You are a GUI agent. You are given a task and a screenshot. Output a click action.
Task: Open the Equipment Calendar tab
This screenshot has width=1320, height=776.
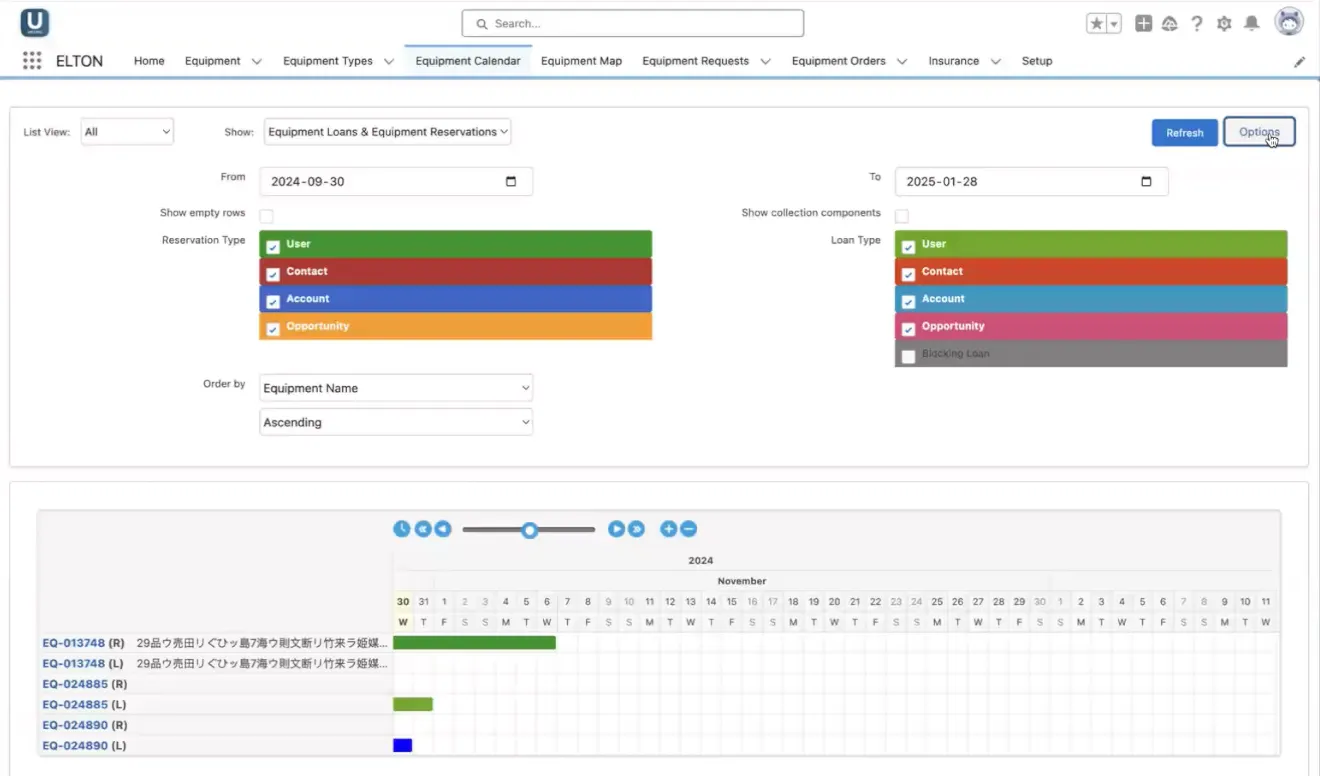[x=468, y=61]
